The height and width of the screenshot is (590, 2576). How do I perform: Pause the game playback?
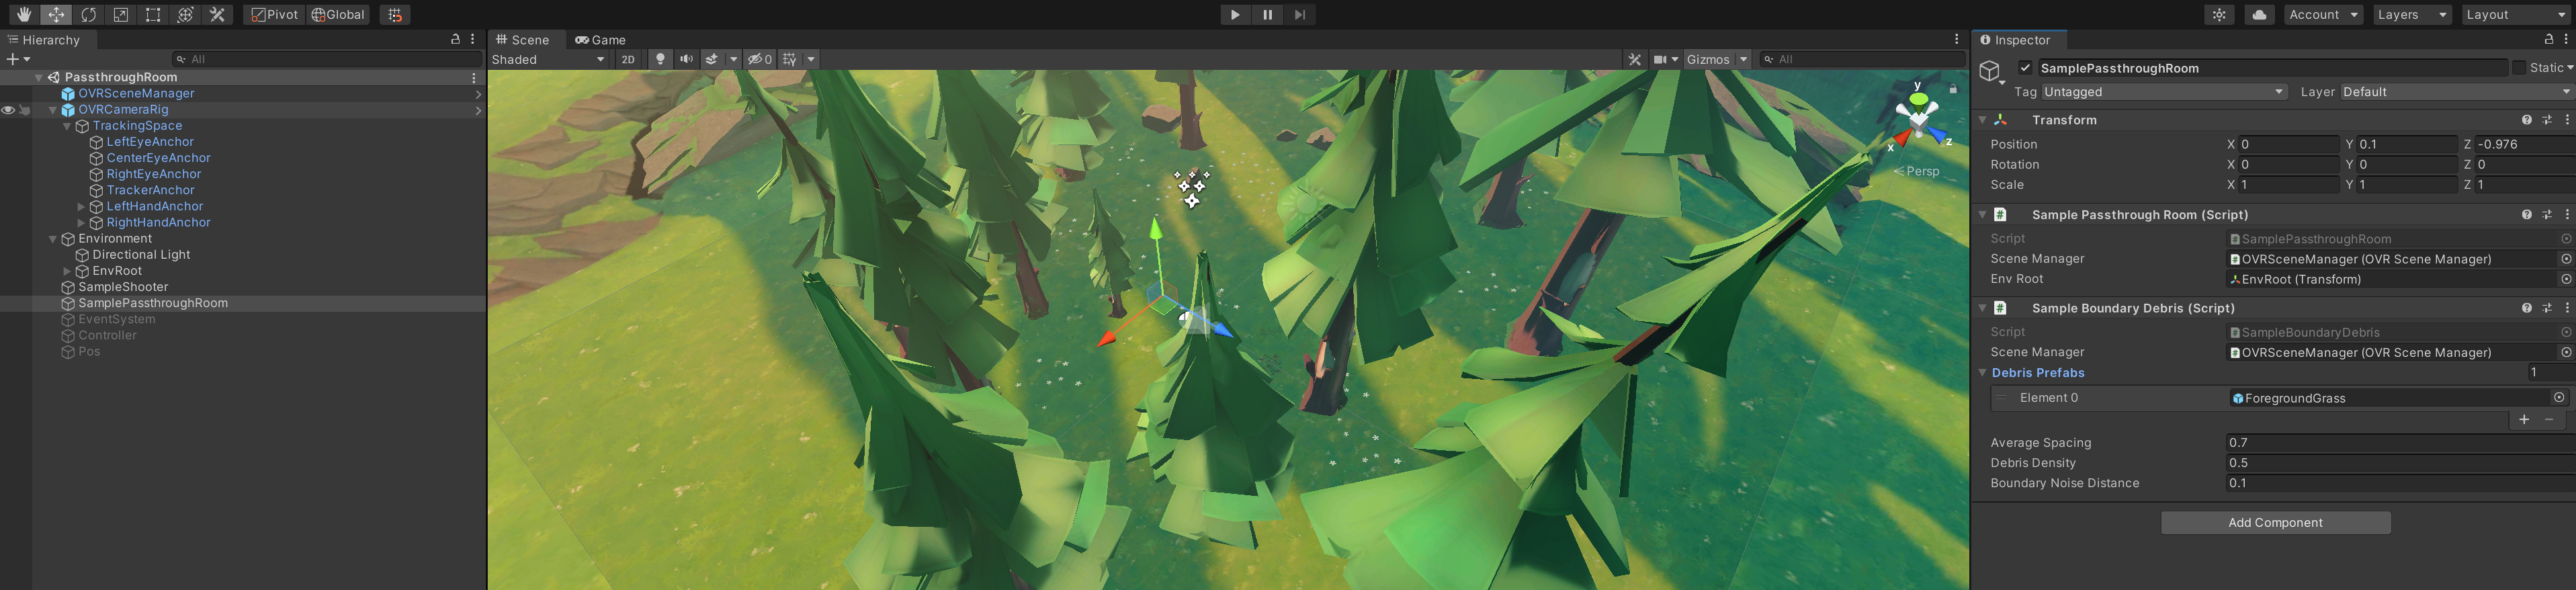(1267, 15)
